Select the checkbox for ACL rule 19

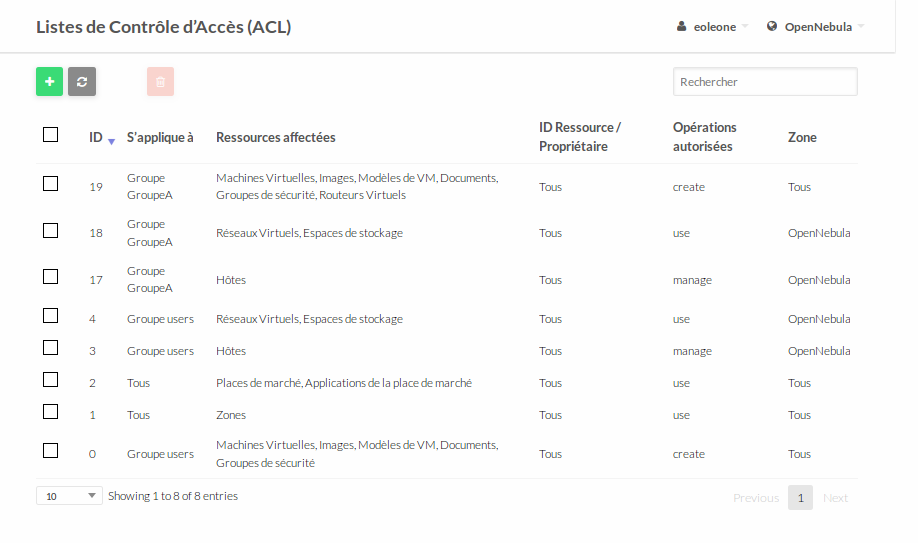[x=50, y=184]
